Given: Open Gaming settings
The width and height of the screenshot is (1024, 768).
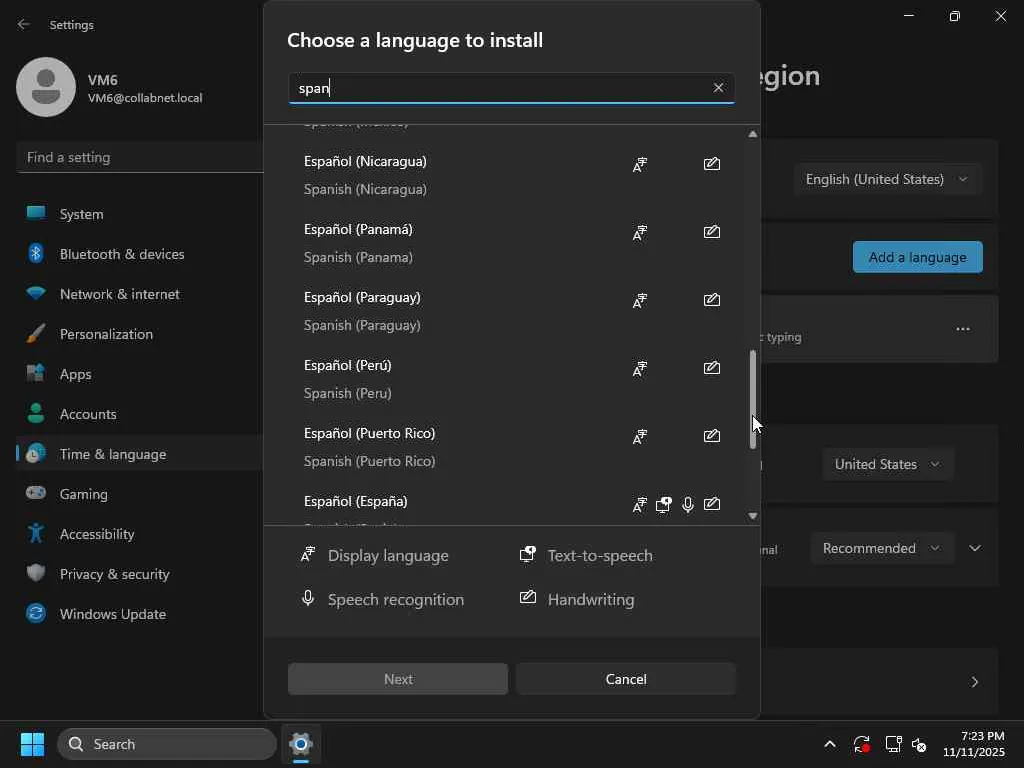Looking at the screenshot, I should 140,494.
